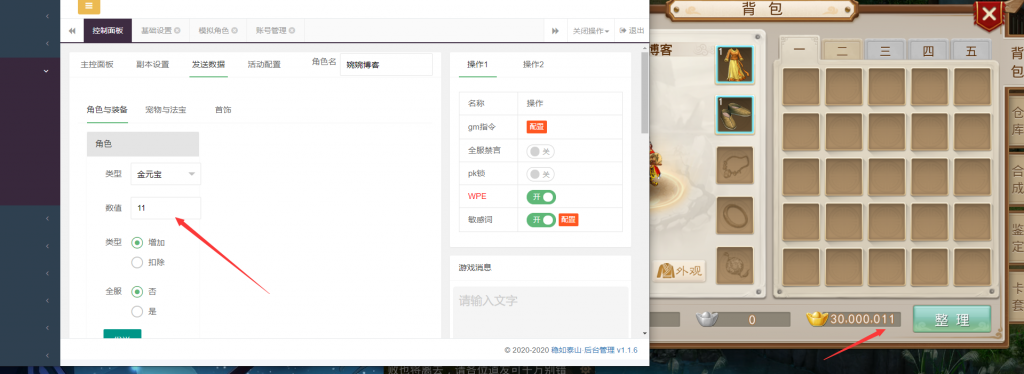The image size is (1024, 374).
Task: Switch to the 操作1 tab
Action: (477, 65)
